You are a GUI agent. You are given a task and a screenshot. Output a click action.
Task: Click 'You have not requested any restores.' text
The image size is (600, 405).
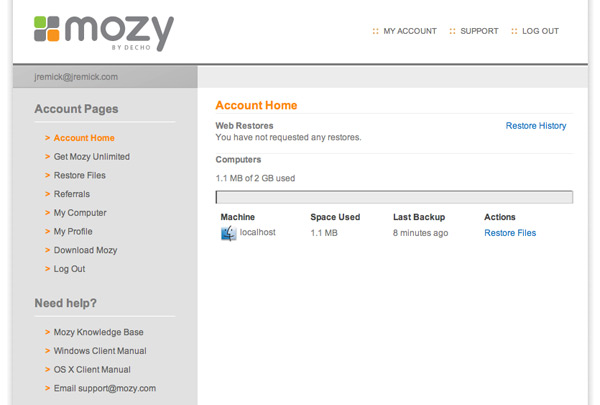pos(288,137)
